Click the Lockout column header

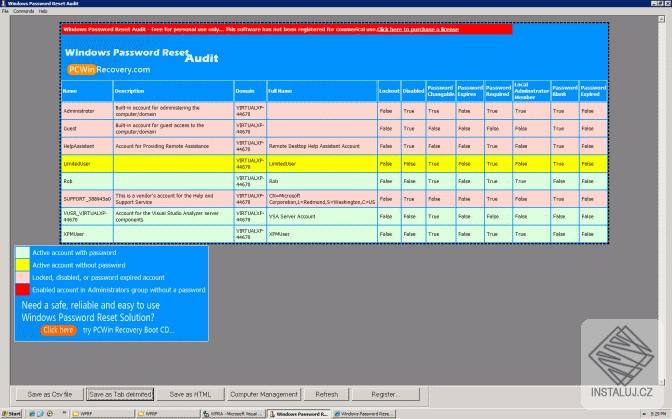point(389,91)
